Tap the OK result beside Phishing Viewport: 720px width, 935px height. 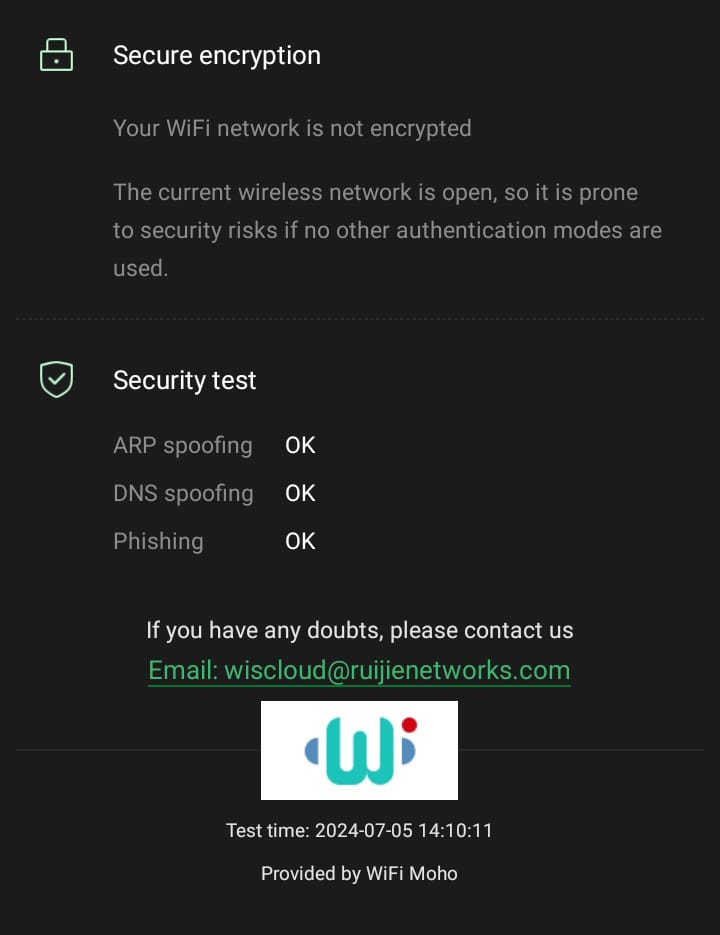[x=300, y=541]
